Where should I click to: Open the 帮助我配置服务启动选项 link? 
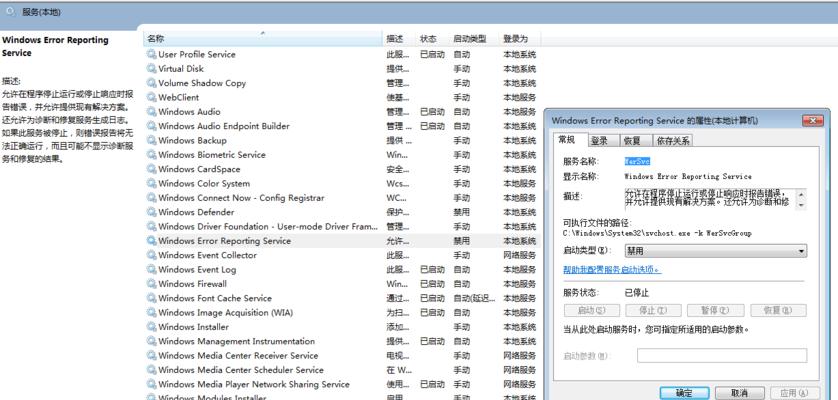coord(612,270)
